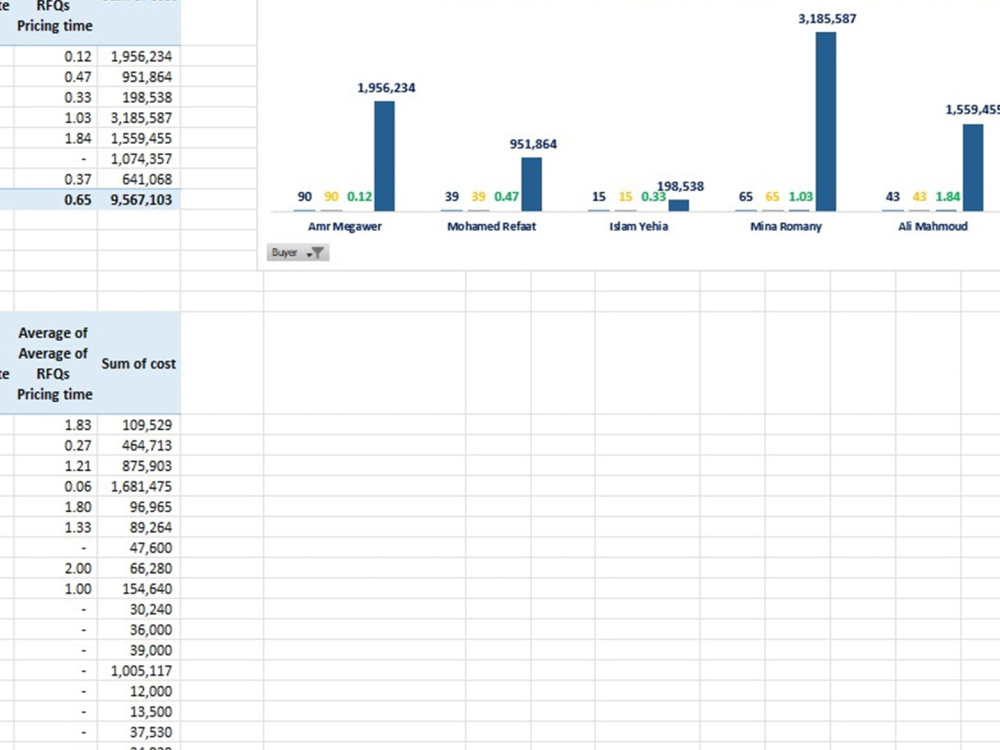Click the Amr Megawer axis label in the chart

click(x=344, y=226)
